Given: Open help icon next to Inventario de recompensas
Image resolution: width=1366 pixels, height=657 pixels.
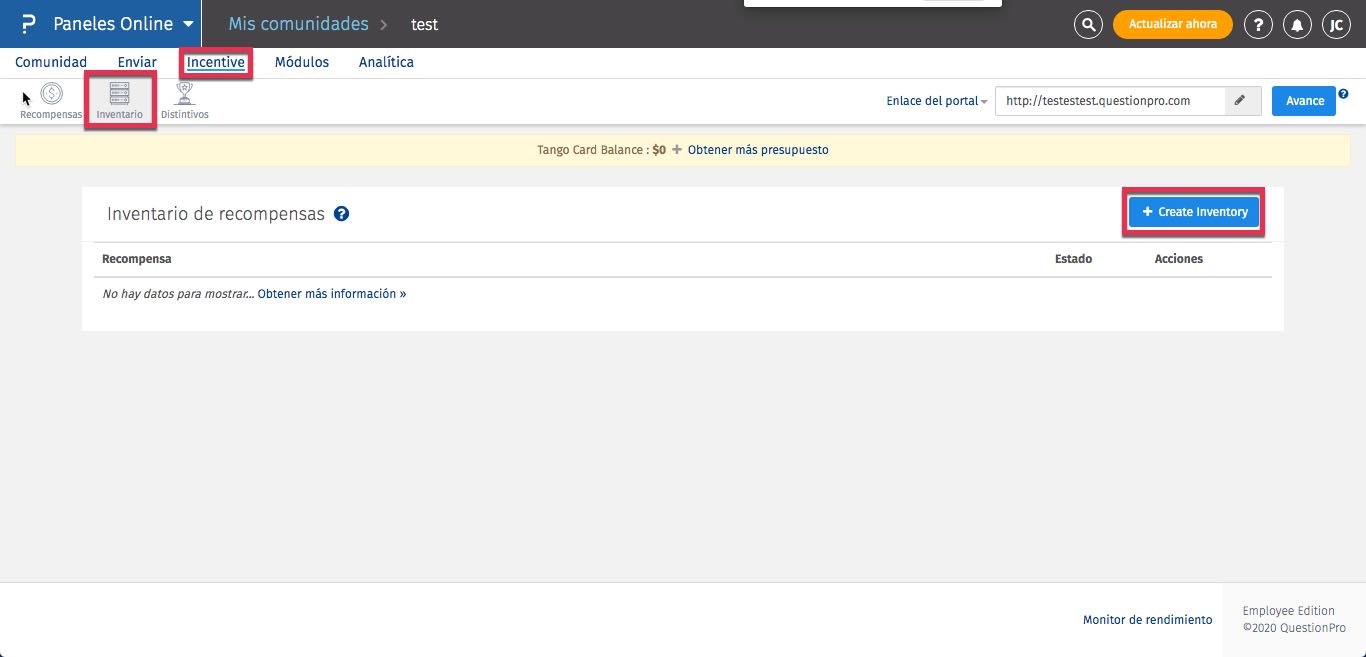Looking at the screenshot, I should click(341, 214).
